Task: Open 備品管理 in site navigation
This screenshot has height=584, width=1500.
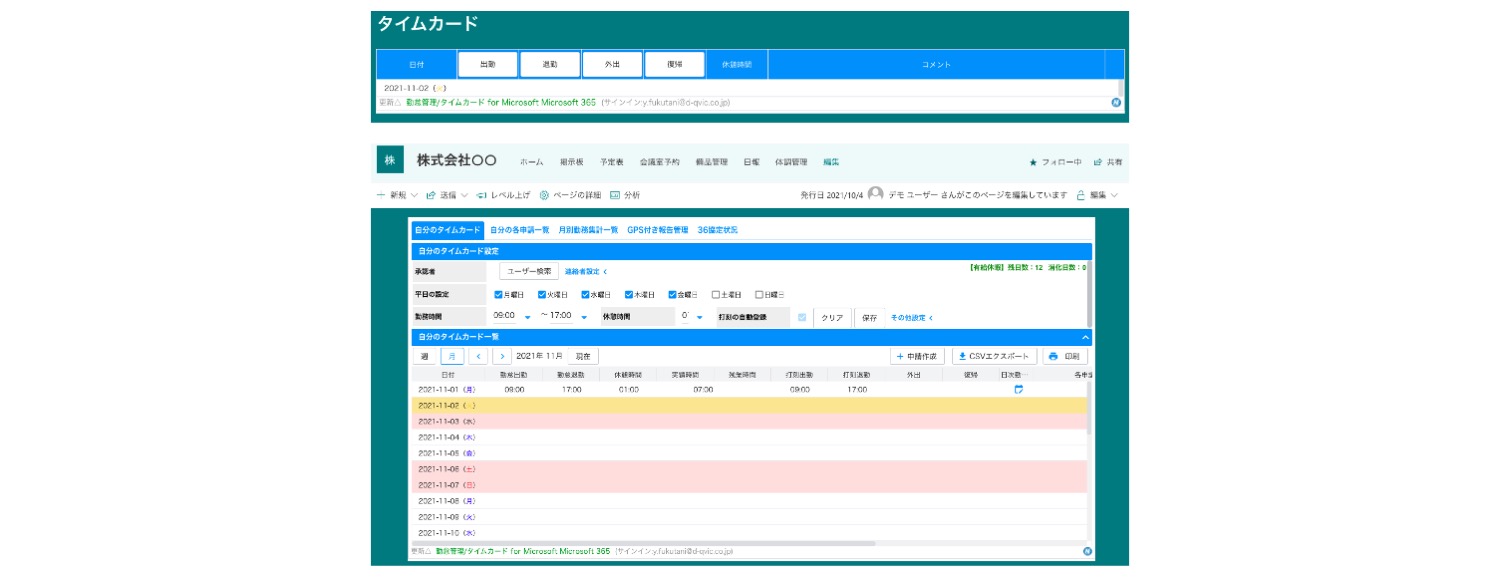Action: pyautogui.click(x=712, y=162)
